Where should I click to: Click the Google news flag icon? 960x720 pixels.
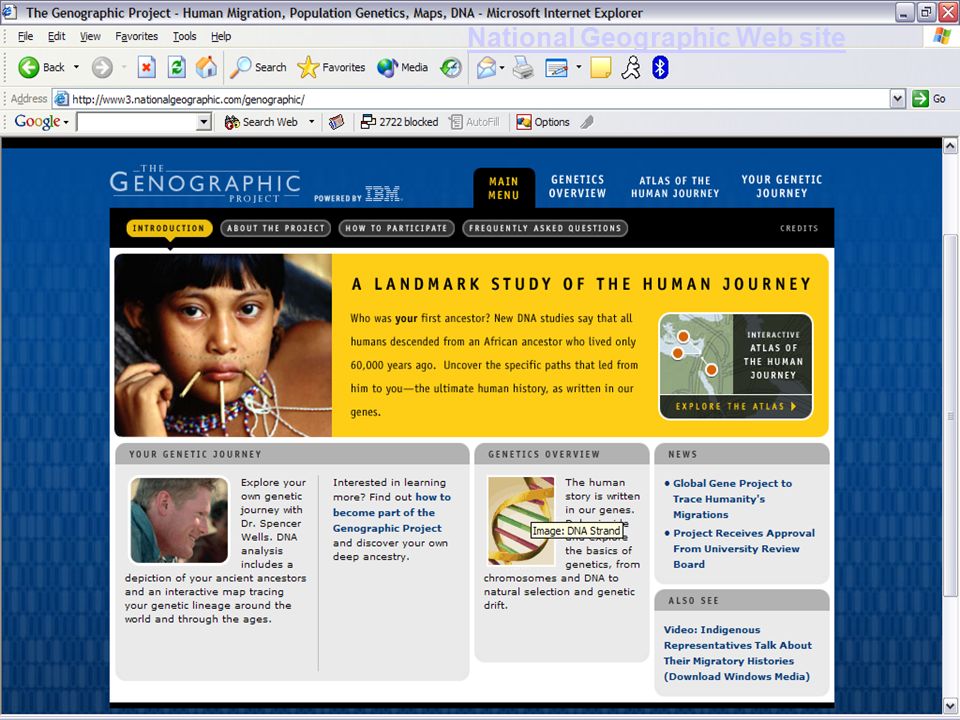coord(336,122)
